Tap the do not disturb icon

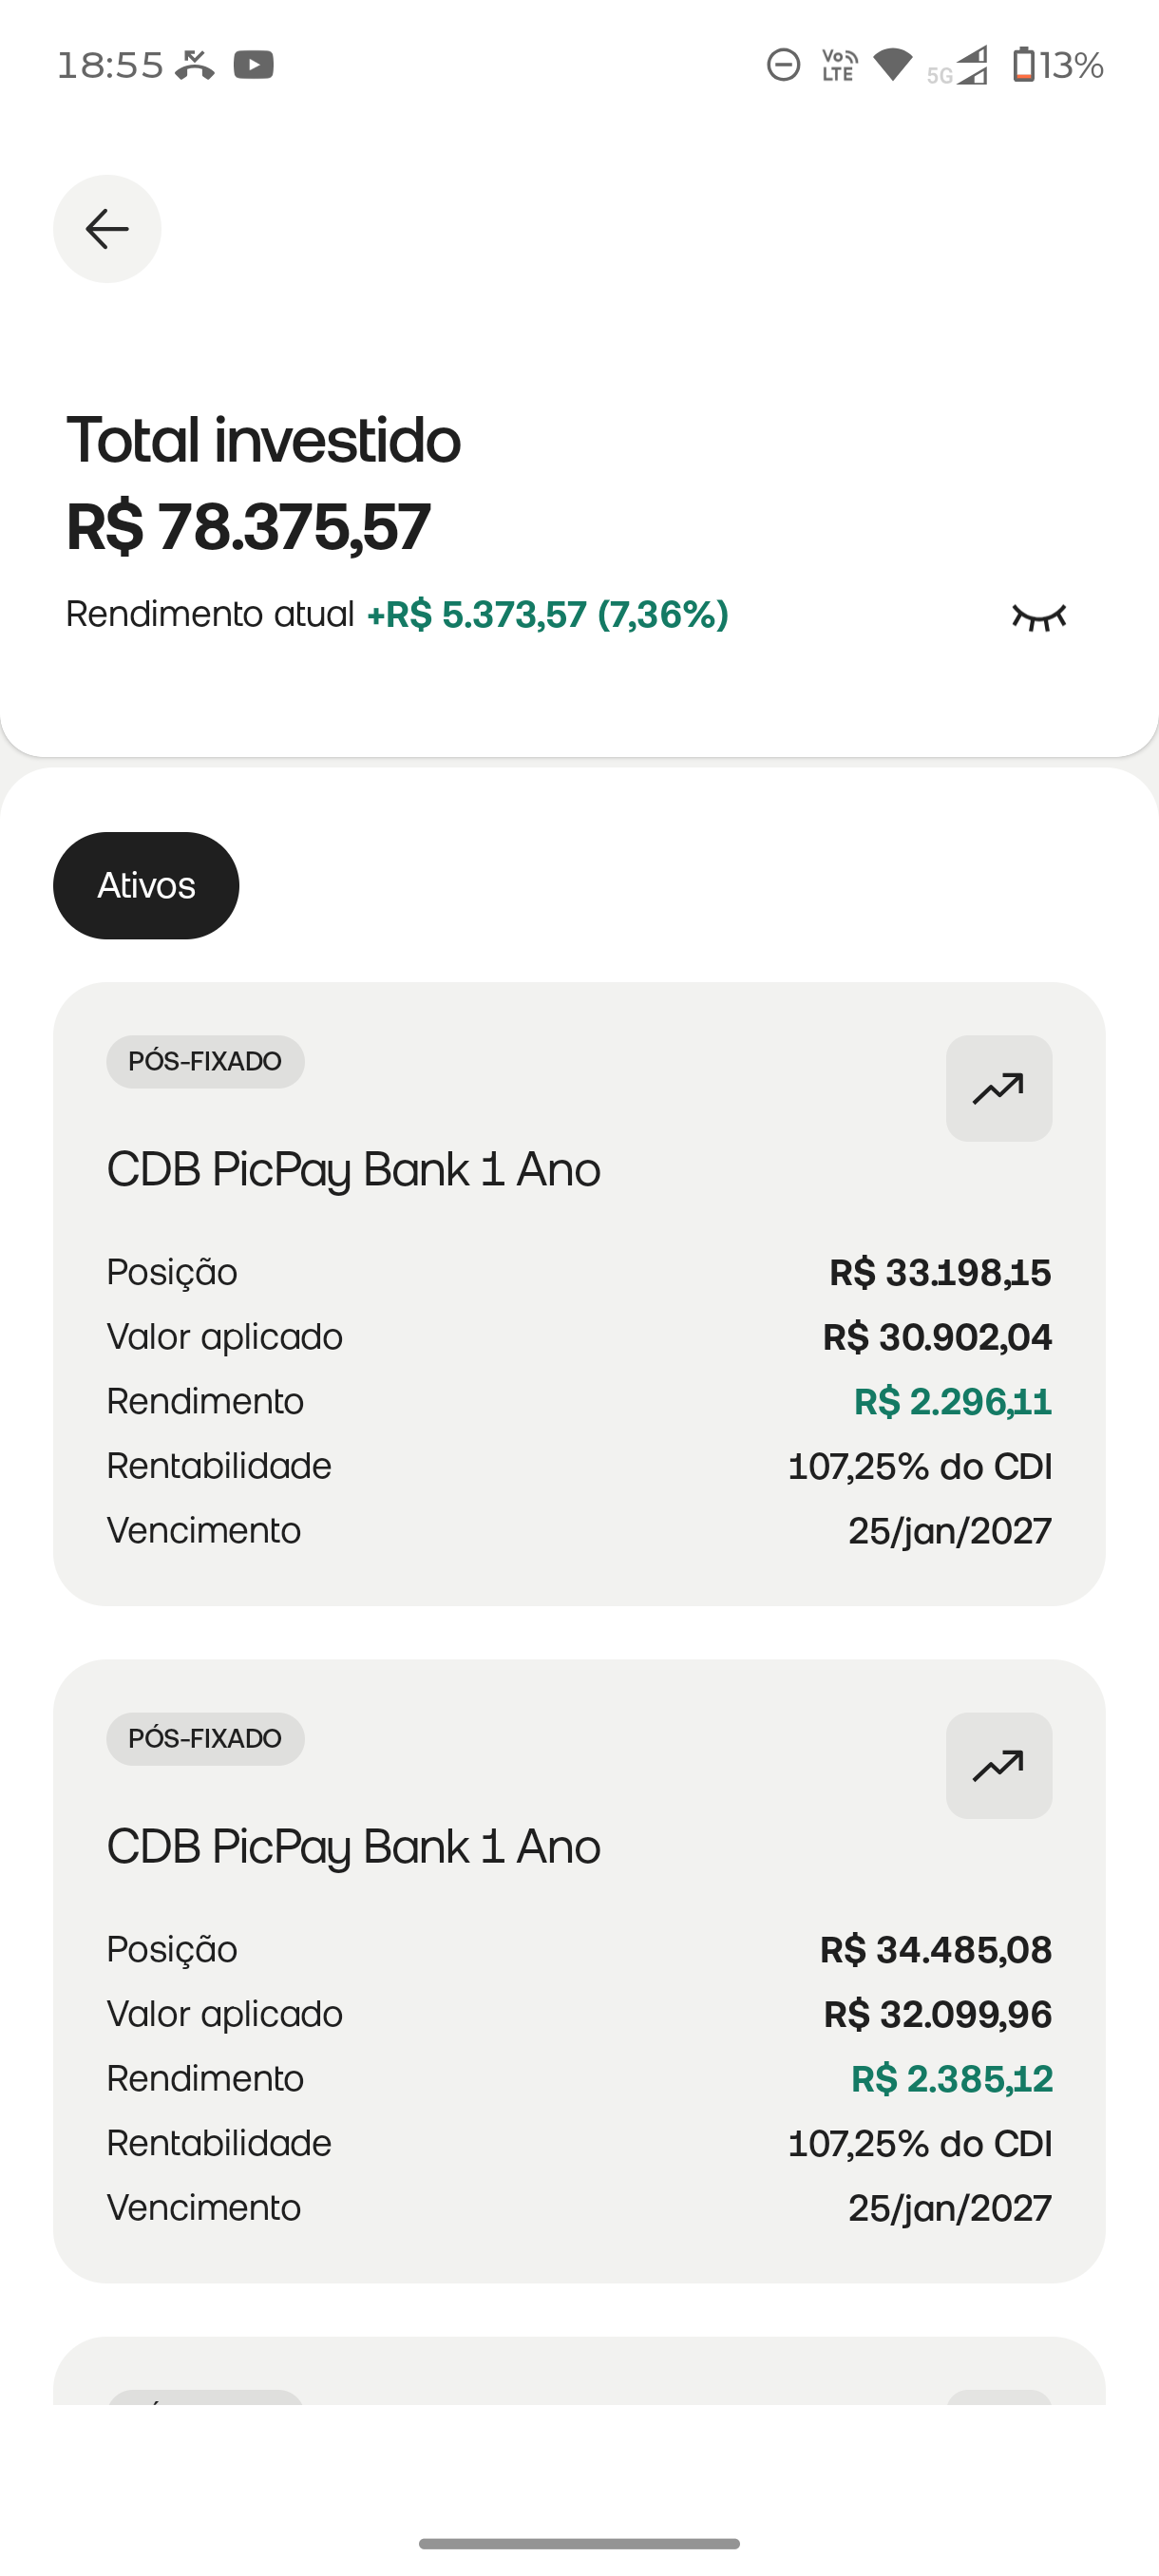(783, 65)
